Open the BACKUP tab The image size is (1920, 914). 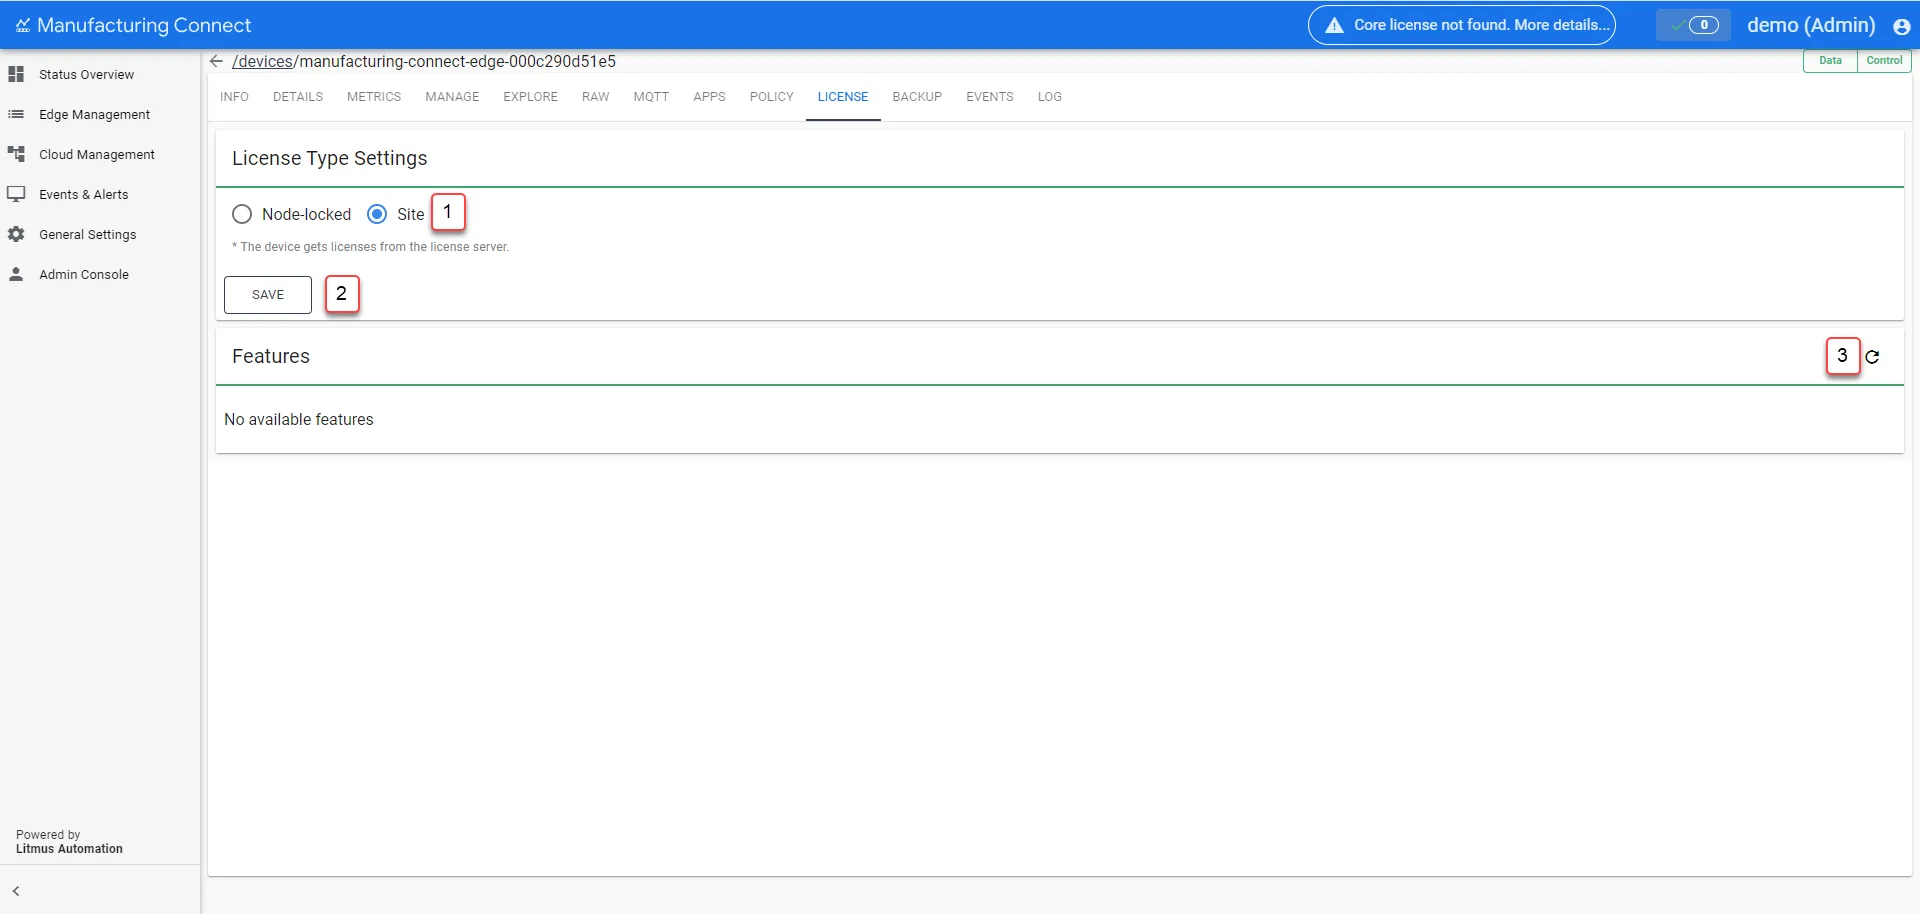917,97
